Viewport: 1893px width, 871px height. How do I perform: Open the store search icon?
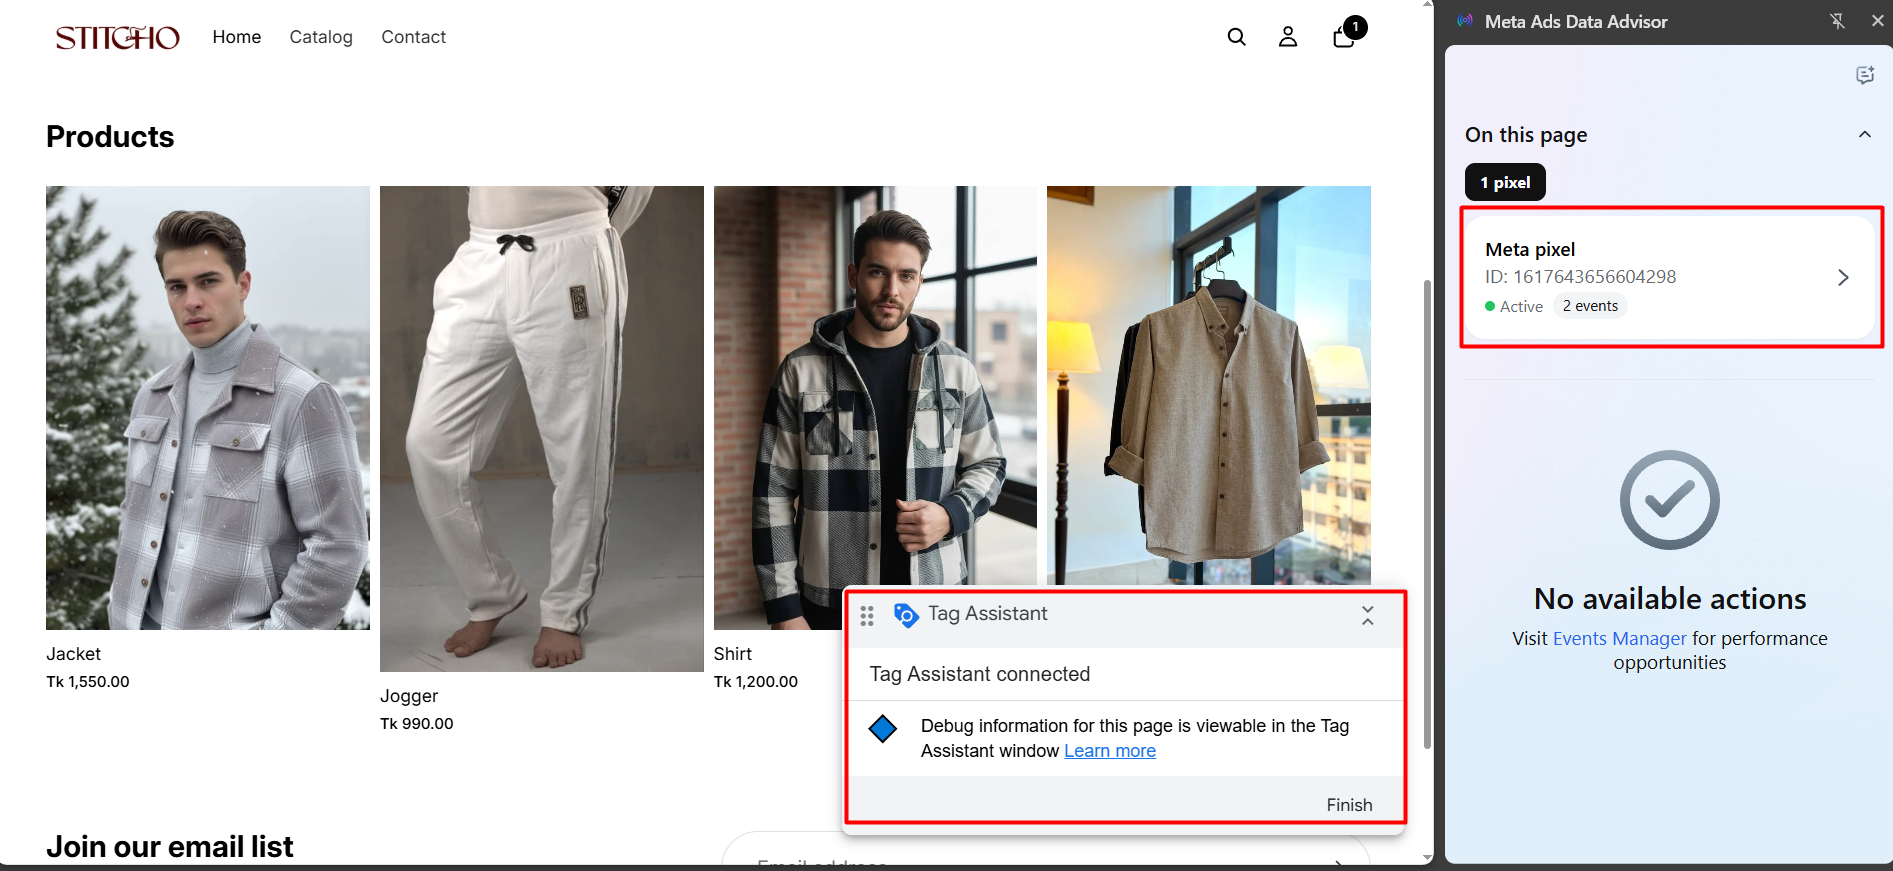coord(1237,37)
